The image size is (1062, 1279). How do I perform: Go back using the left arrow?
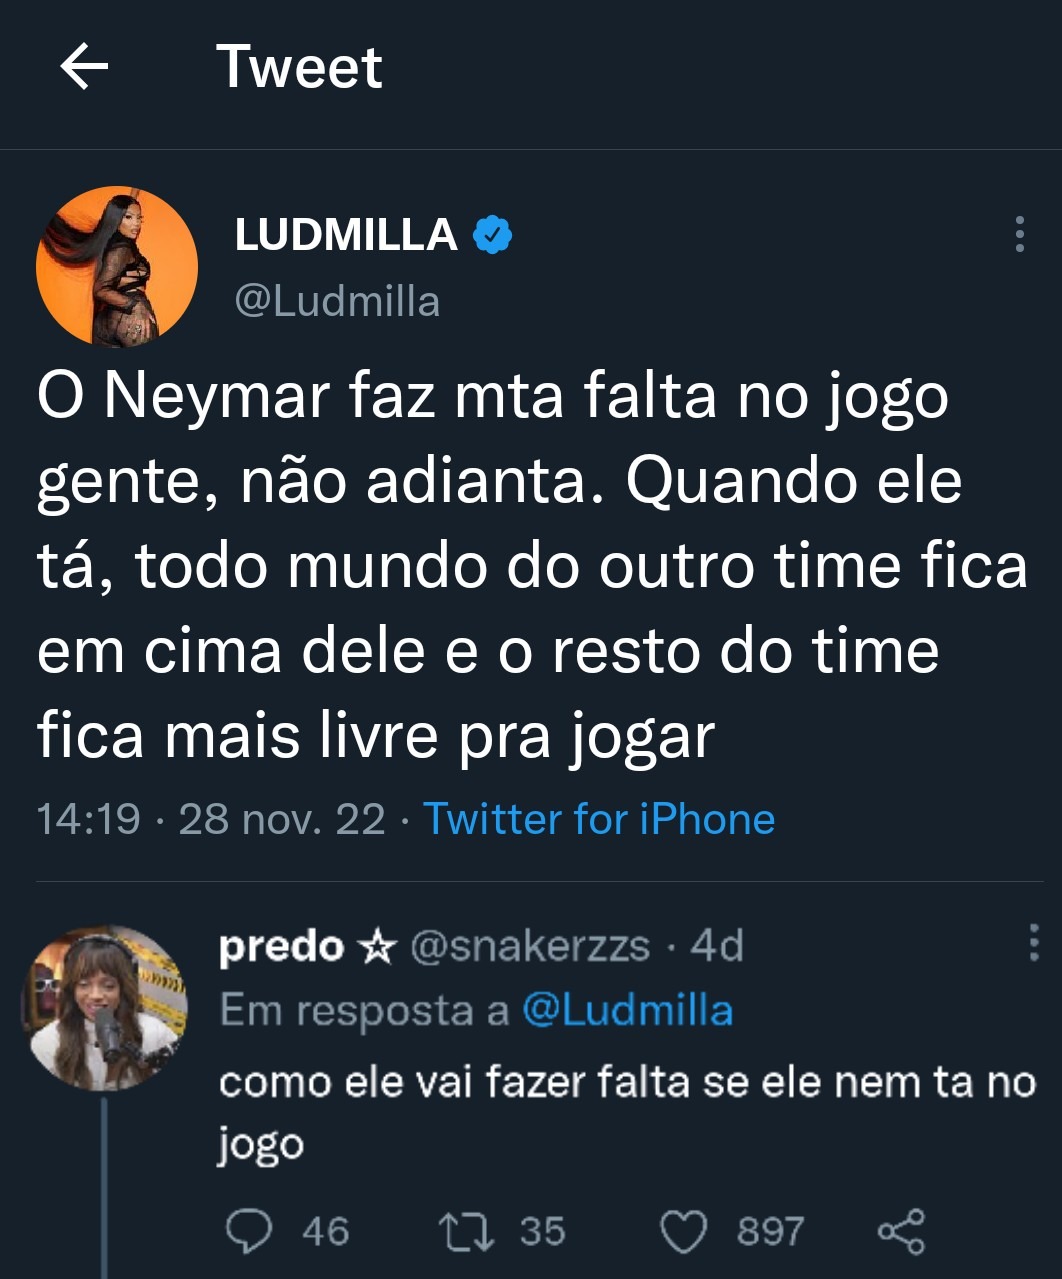[x=84, y=67]
